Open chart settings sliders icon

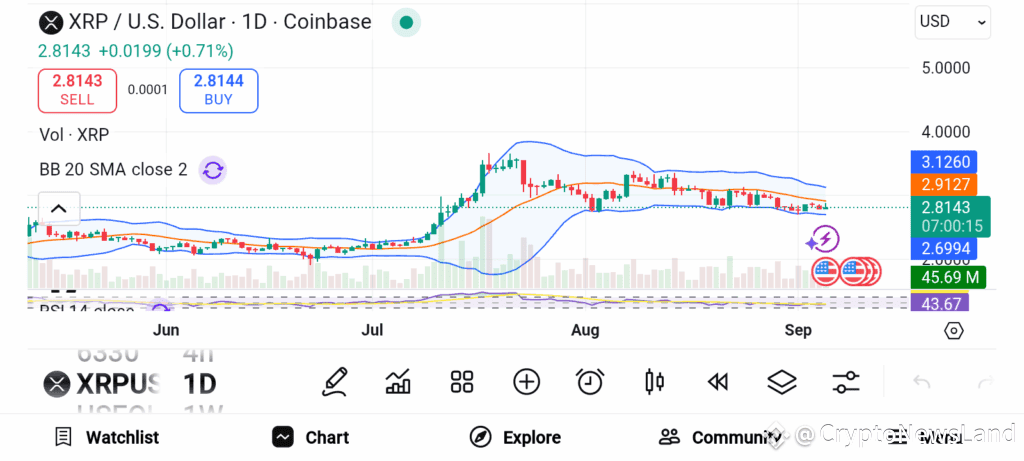[846, 382]
